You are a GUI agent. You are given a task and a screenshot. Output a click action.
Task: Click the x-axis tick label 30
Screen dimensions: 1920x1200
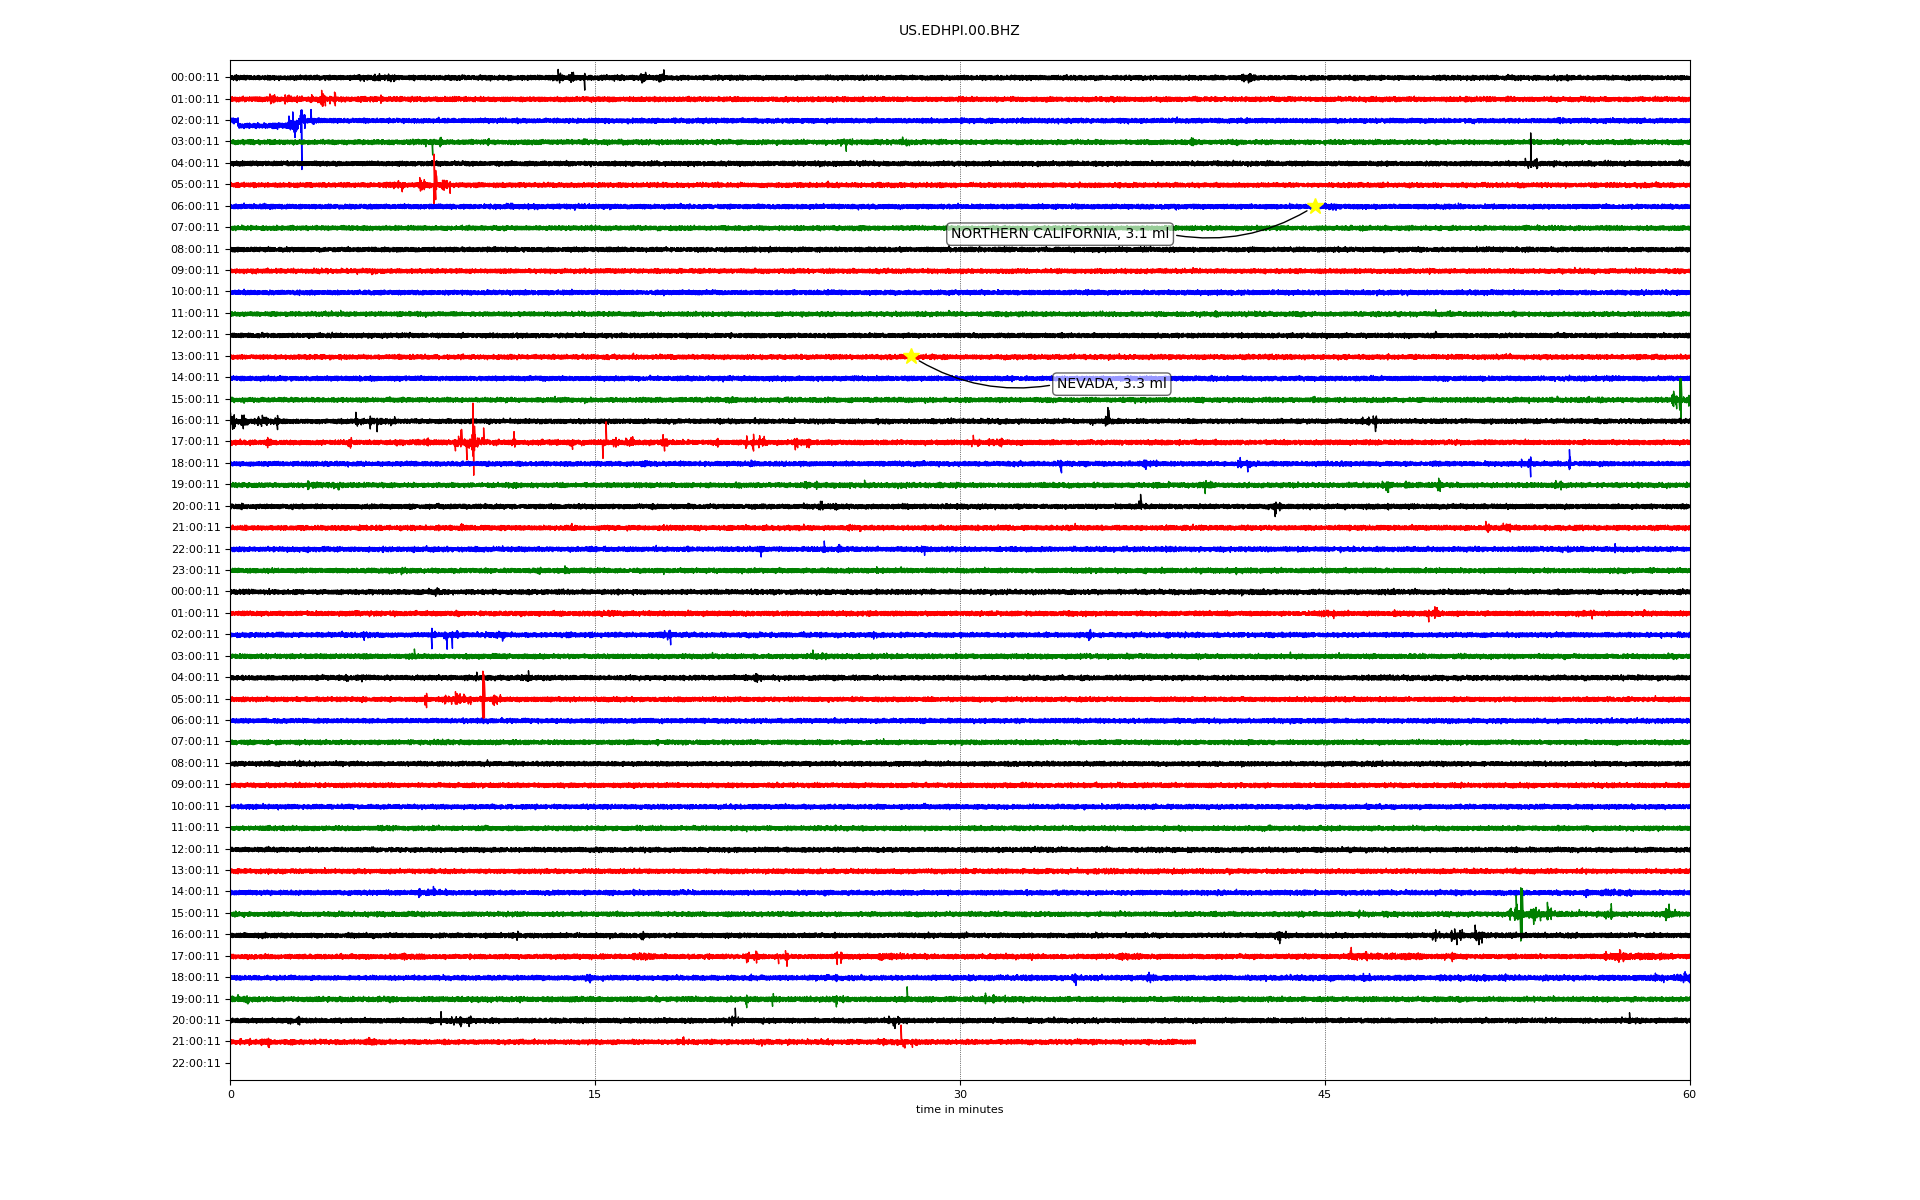(960, 1094)
